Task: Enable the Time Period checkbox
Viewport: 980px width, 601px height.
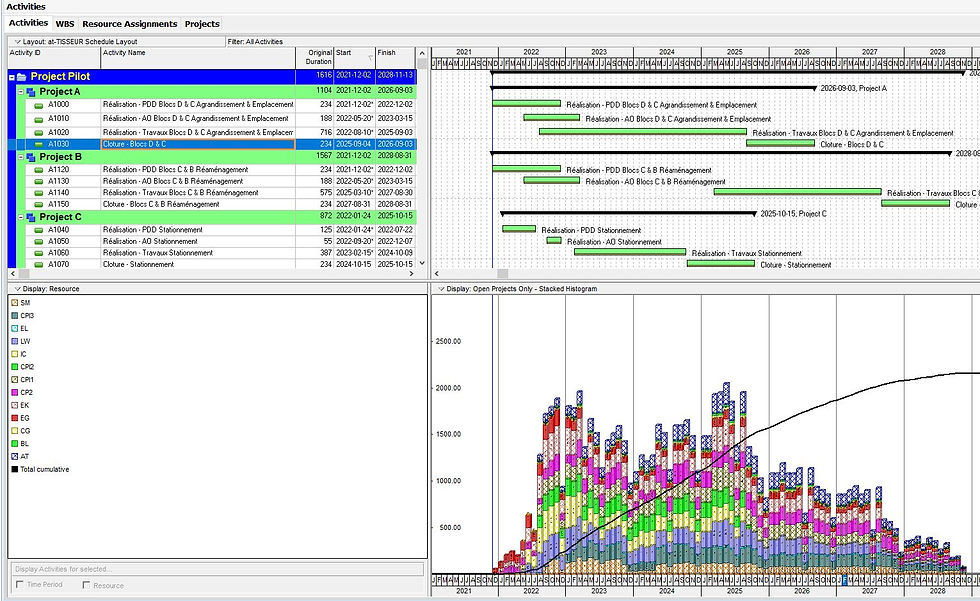Action: tap(20, 584)
